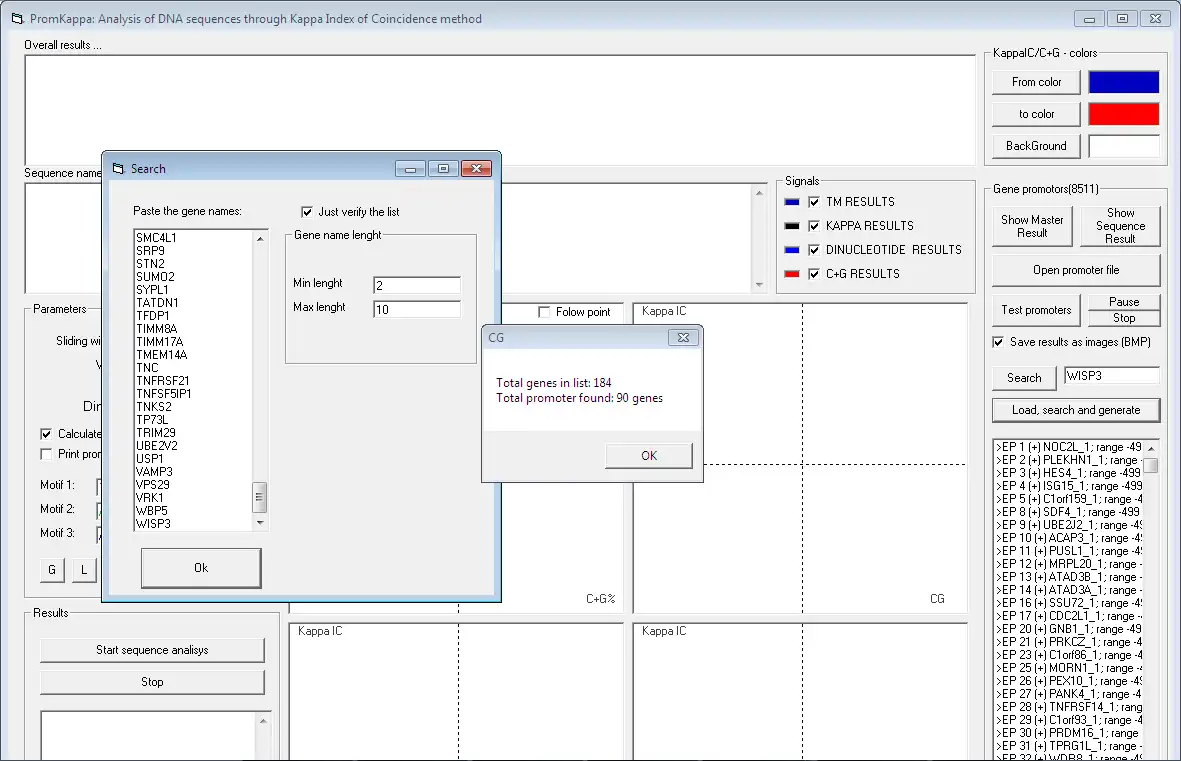Click Show Sequence Result button
The width and height of the screenshot is (1181, 761).
pos(1120,226)
